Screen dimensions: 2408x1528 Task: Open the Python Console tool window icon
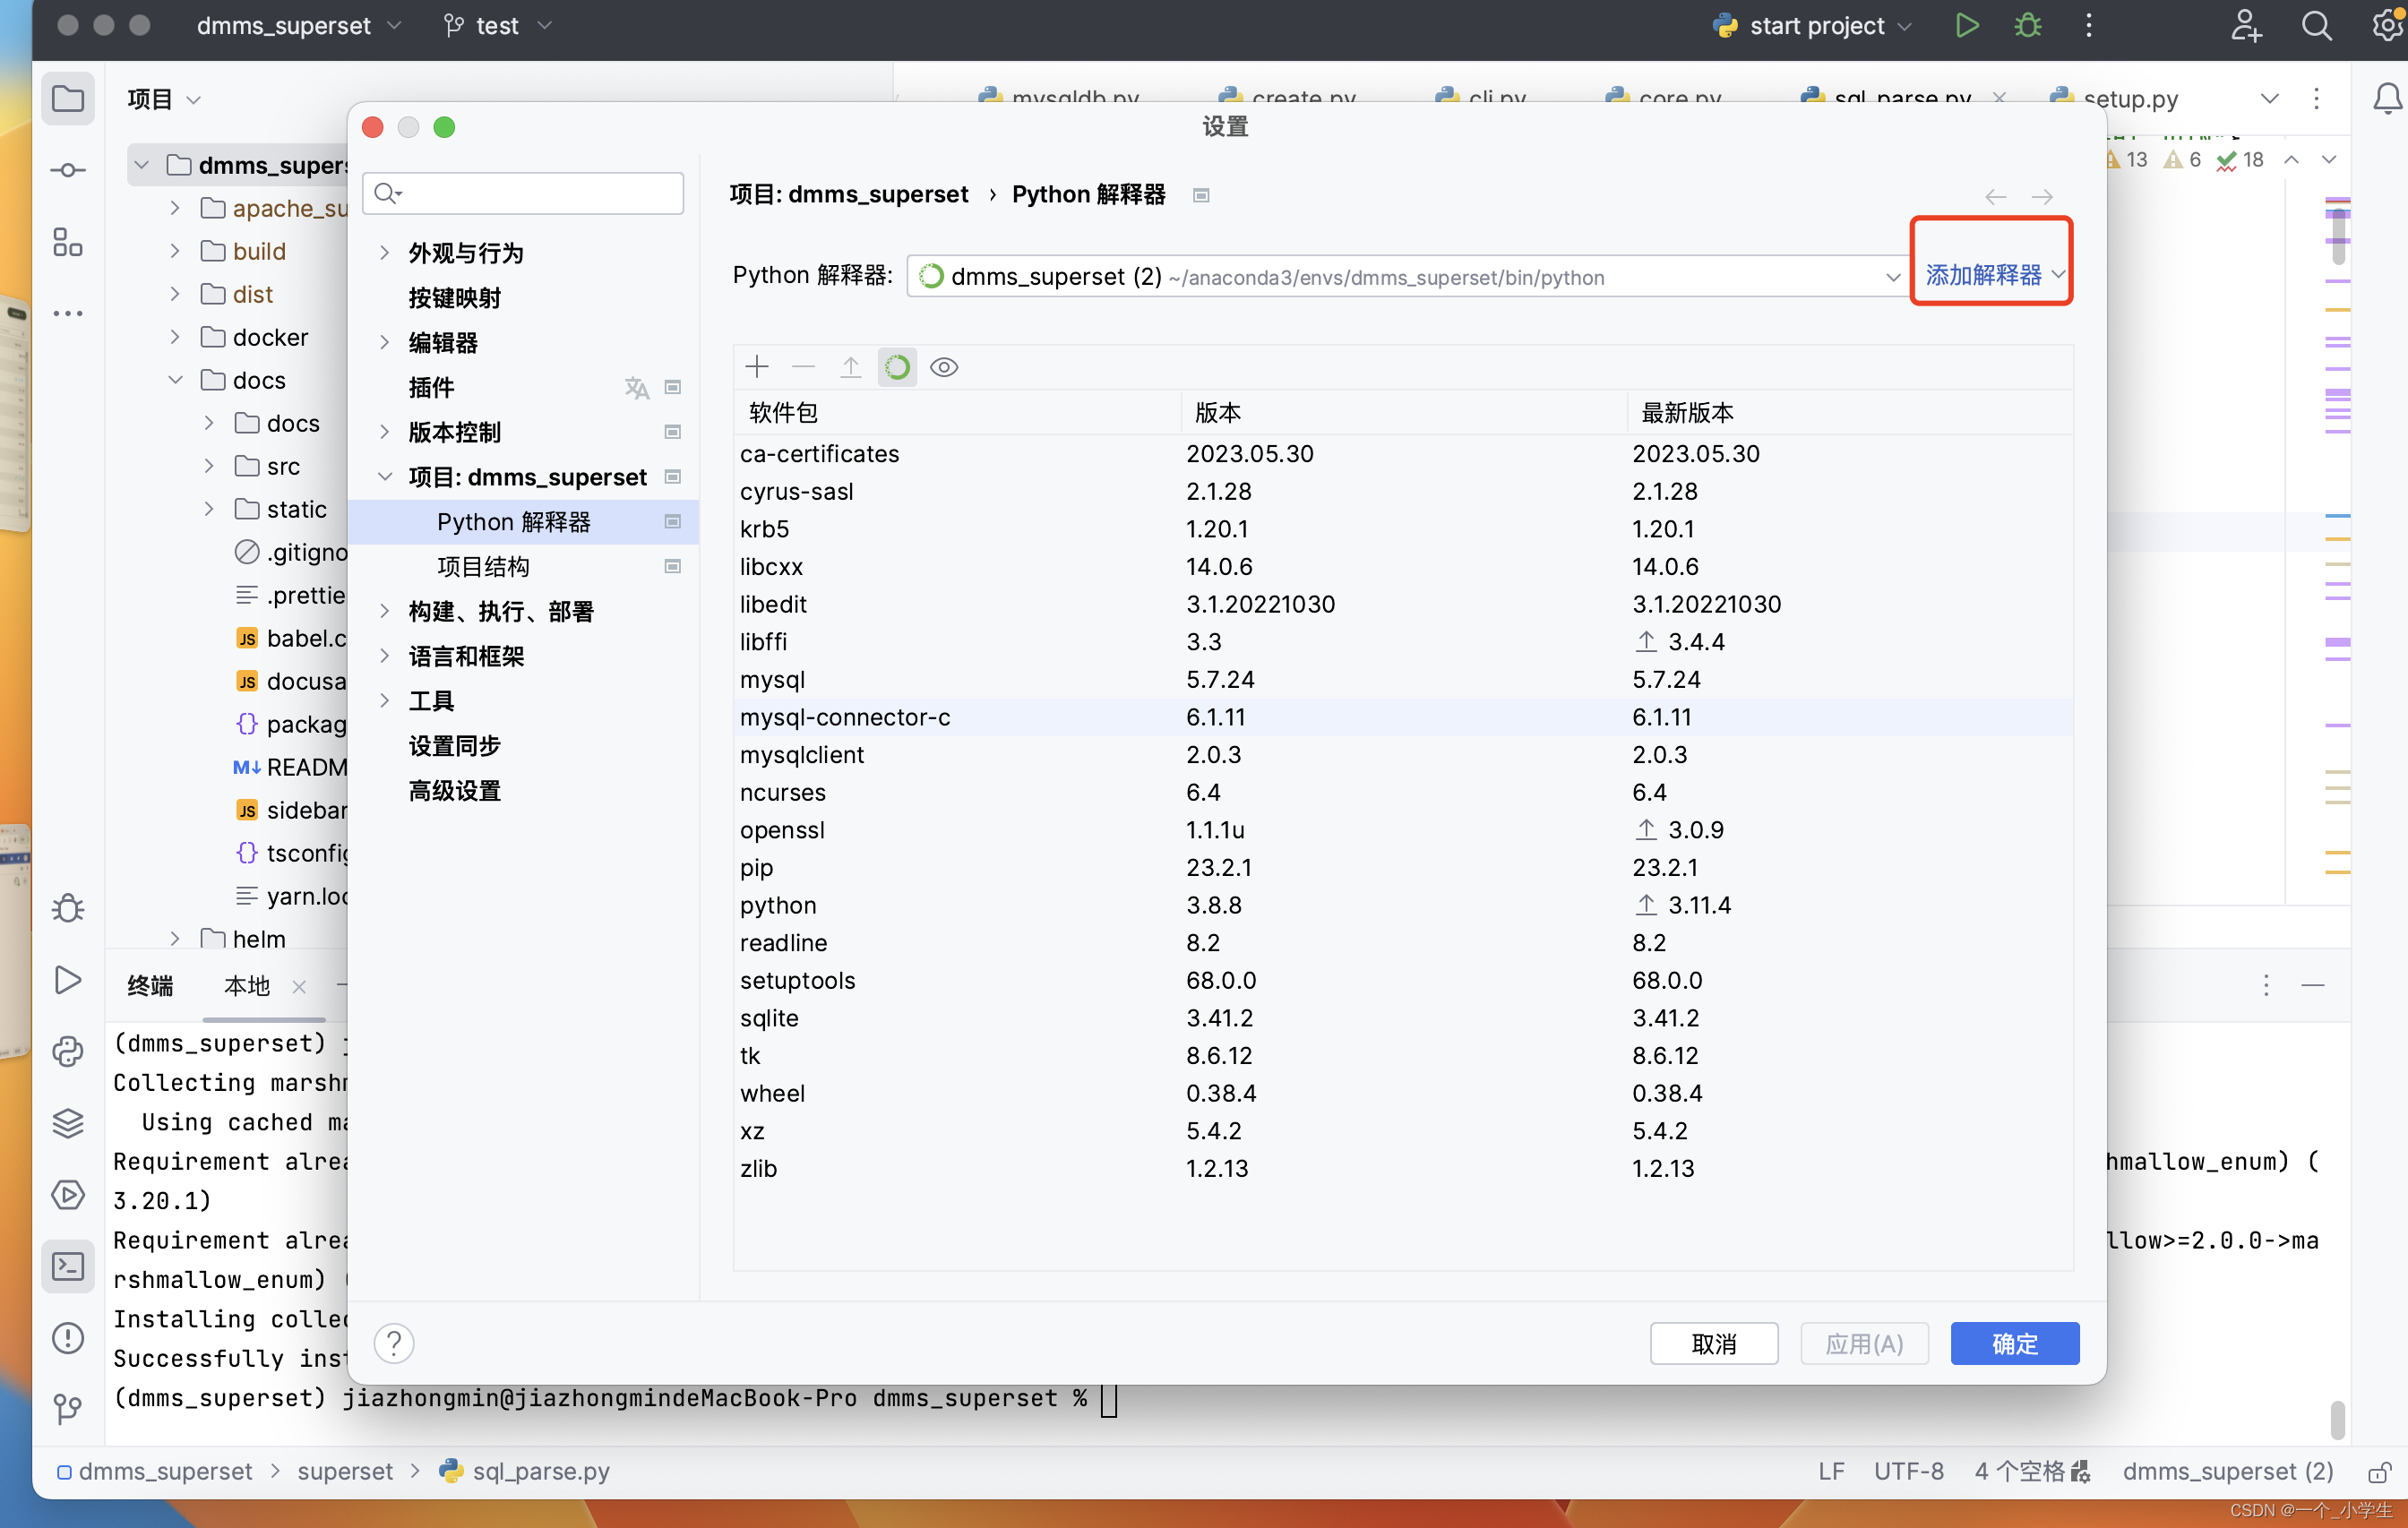click(x=68, y=1052)
